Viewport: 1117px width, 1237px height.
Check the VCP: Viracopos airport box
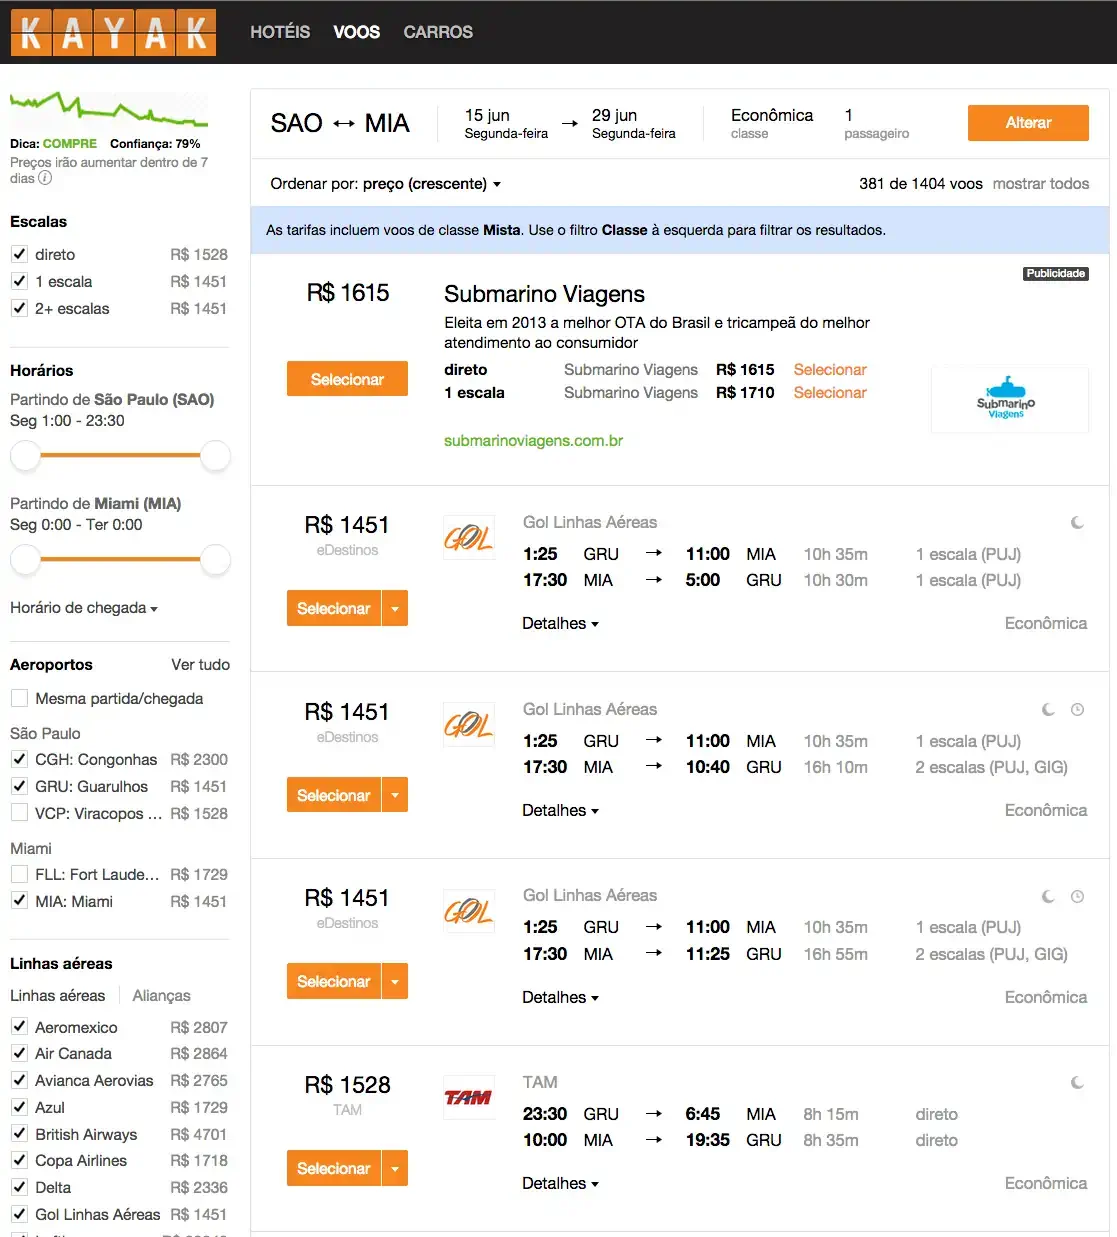click(x=19, y=813)
